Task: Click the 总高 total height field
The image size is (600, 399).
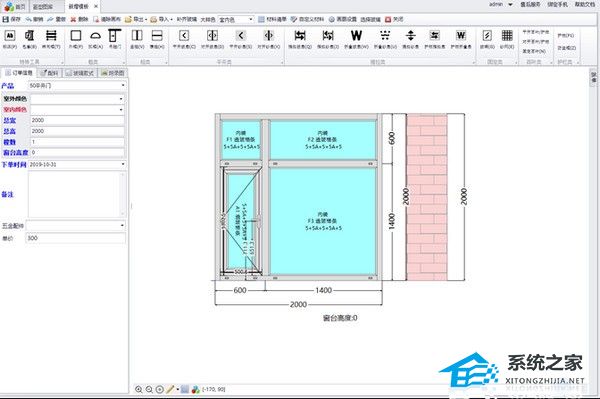Action: click(x=77, y=131)
